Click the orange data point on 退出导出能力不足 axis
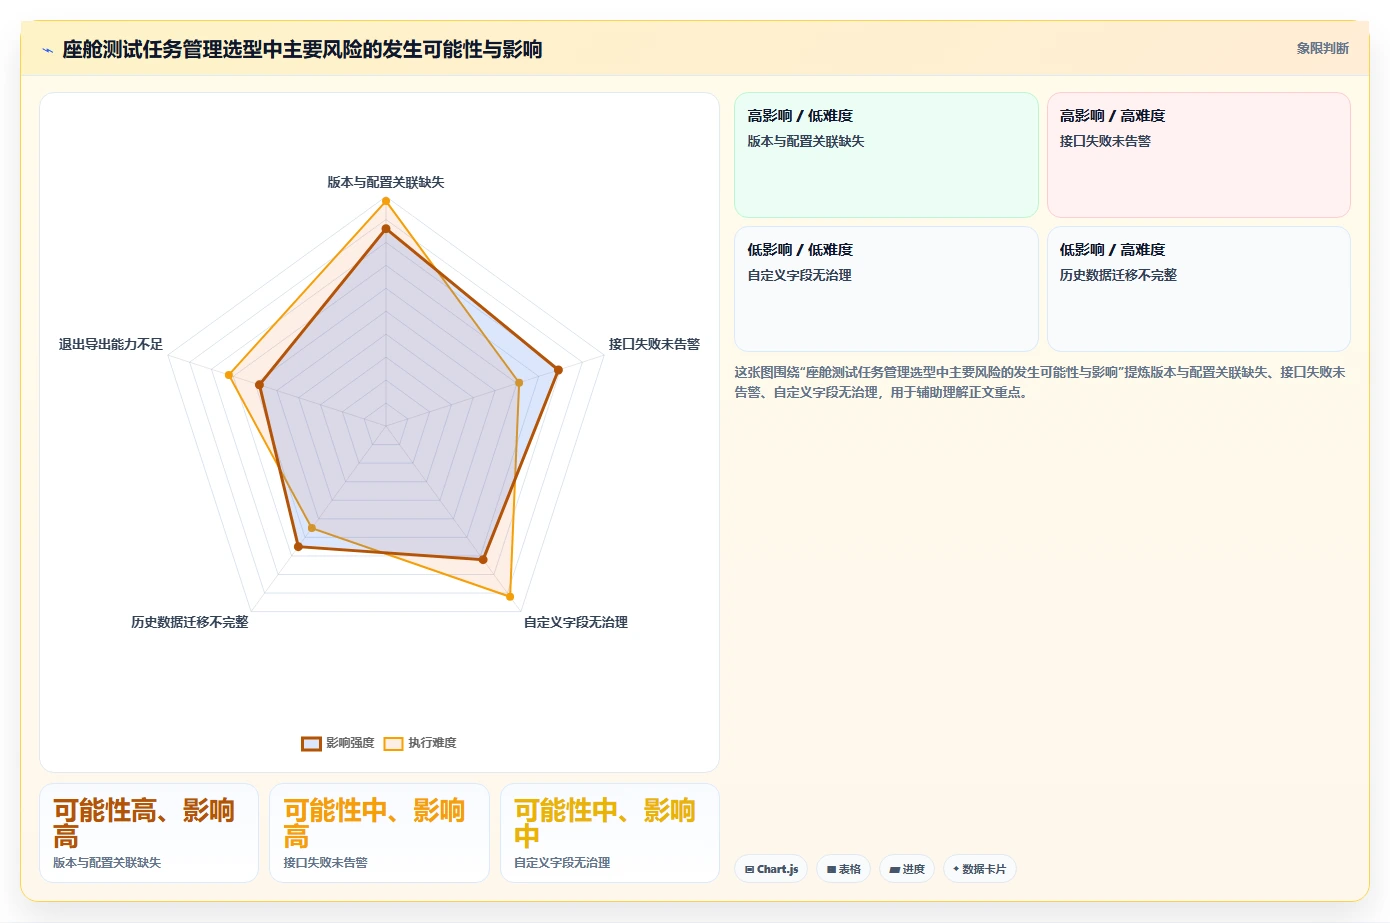Viewport: 1390px width, 923px height. (x=229, y=376)
